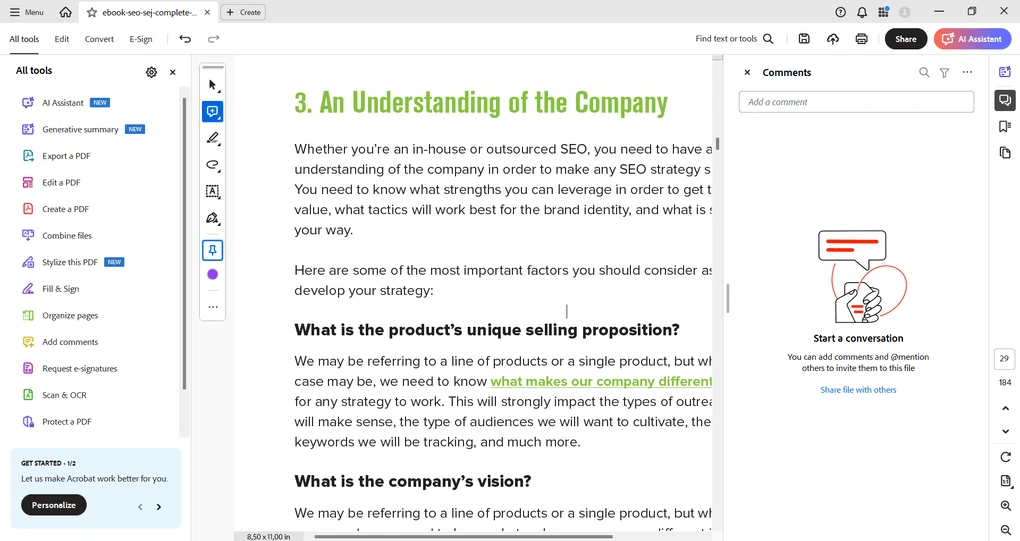
Task: Expand the three-dot more tools option
Action: click(212, 307)
